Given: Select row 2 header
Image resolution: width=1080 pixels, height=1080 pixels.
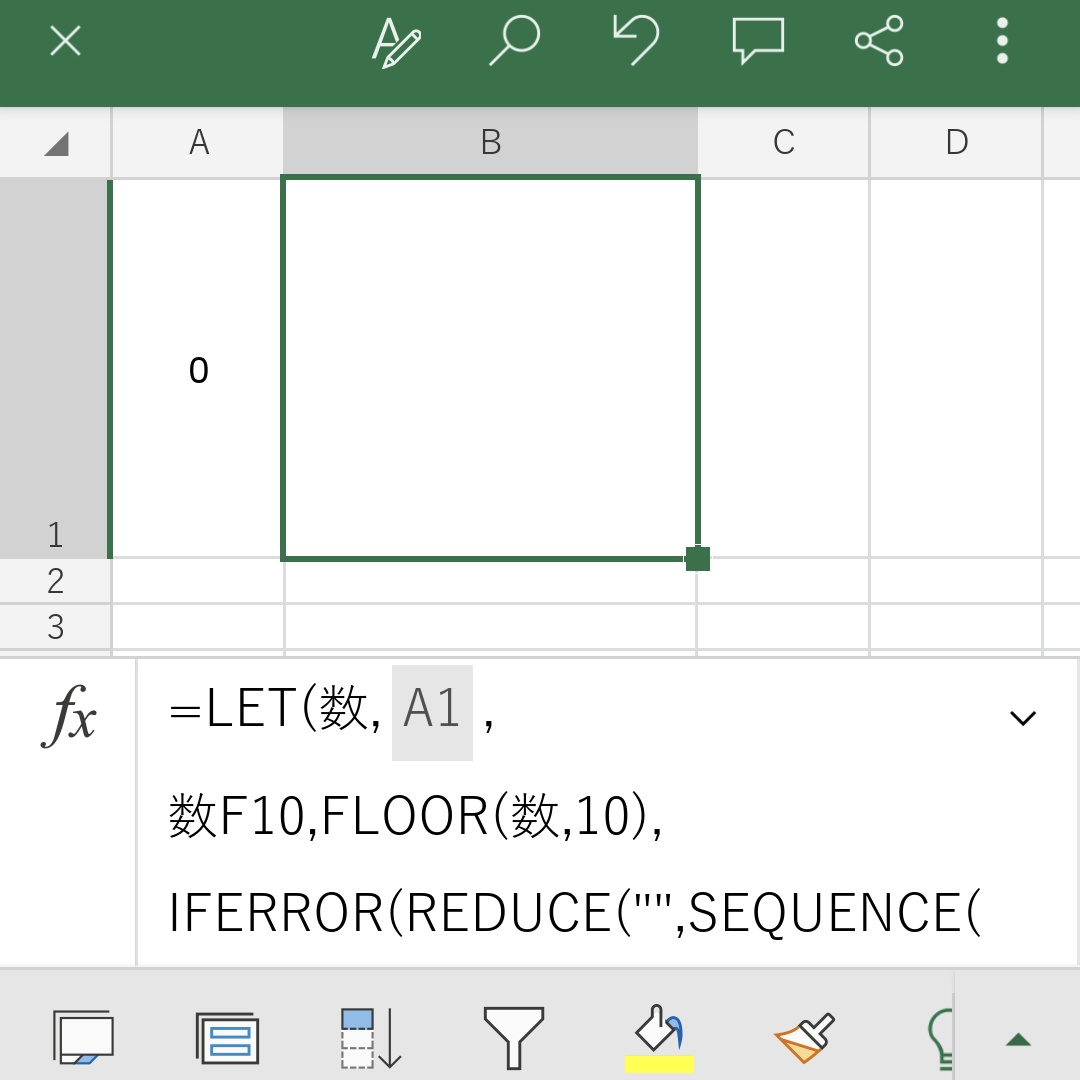Looking at the screenshot, I should point(55,581).
